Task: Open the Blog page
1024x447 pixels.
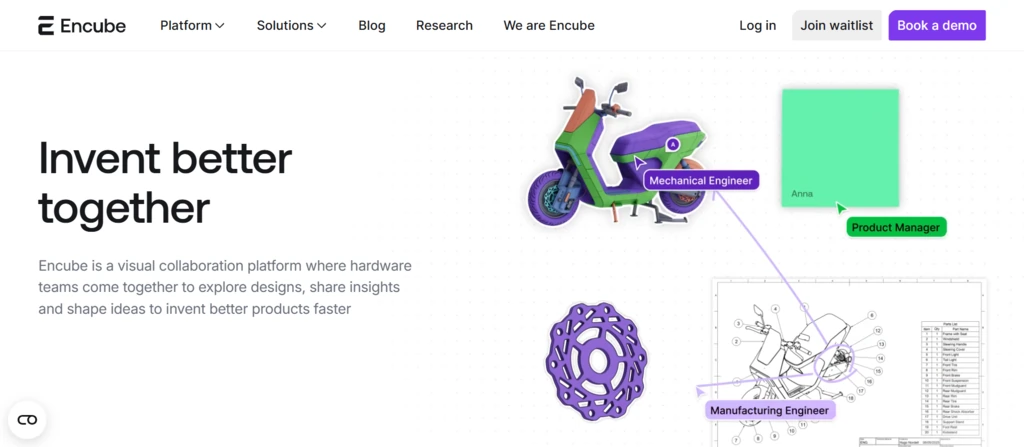Action: click(372, 26)
